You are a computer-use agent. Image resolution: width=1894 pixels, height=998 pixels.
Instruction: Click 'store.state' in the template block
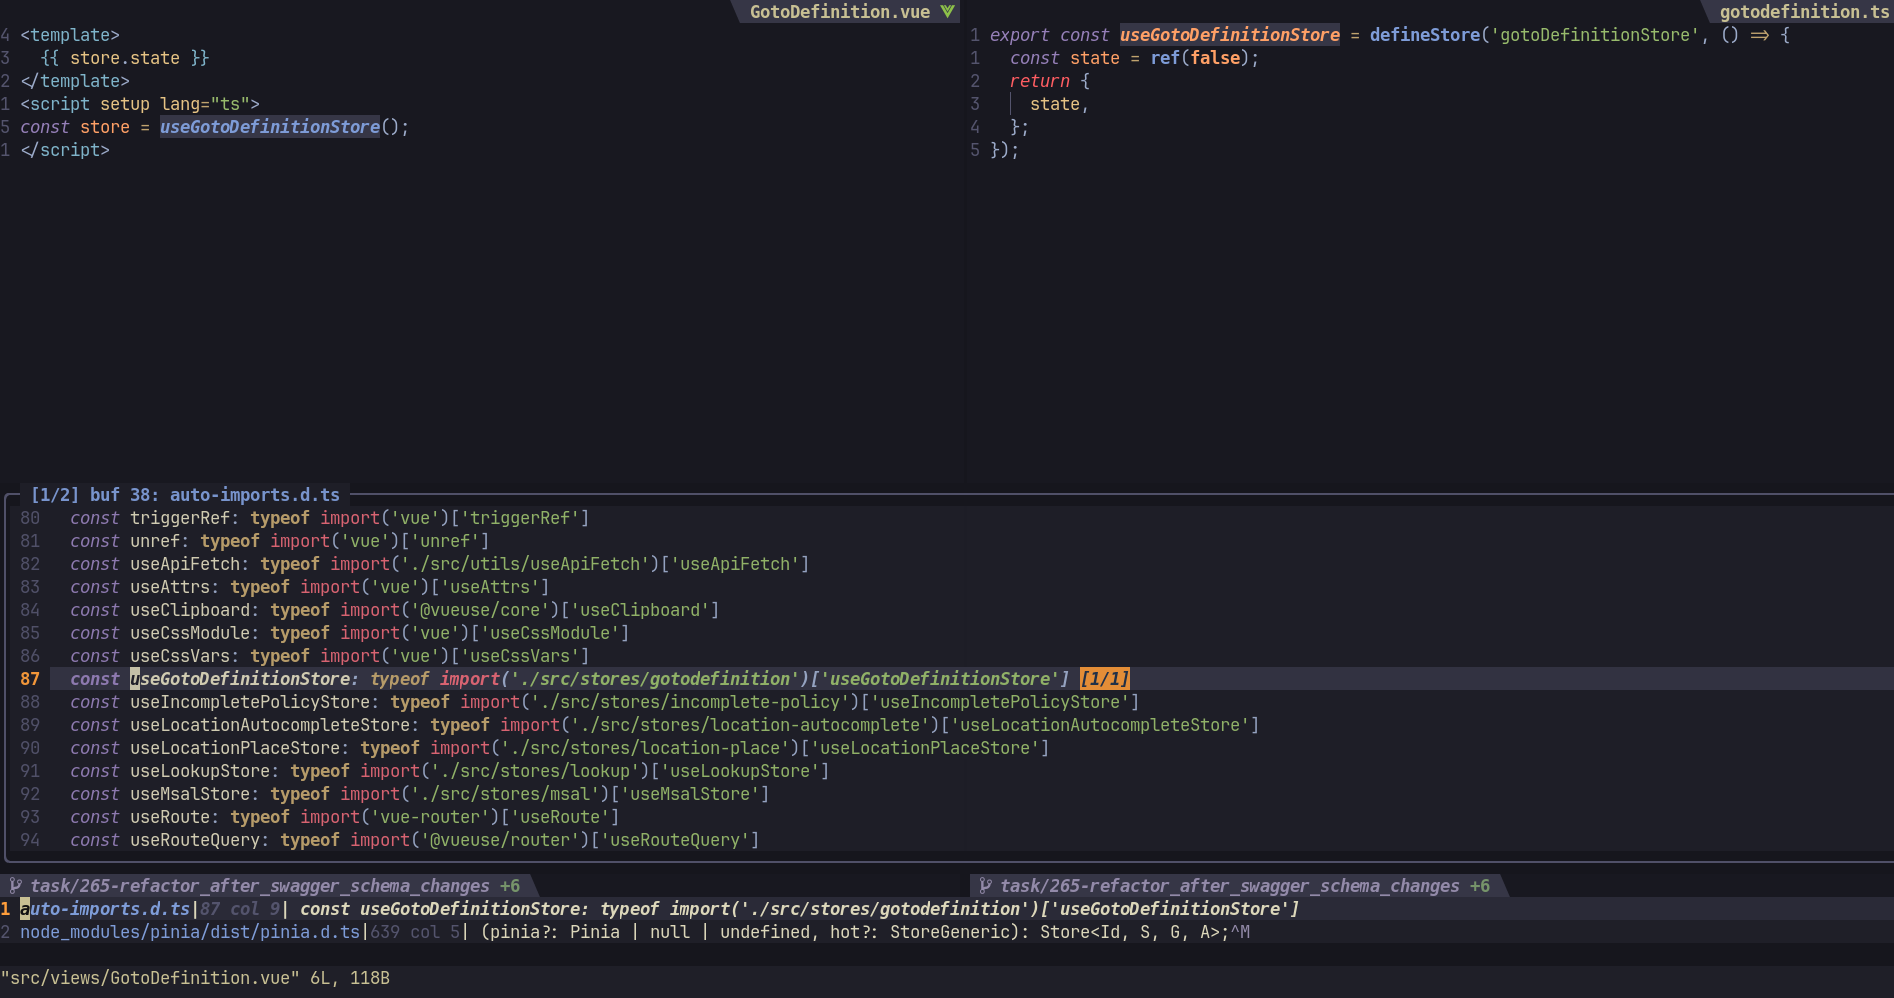(x=125, y=58)
